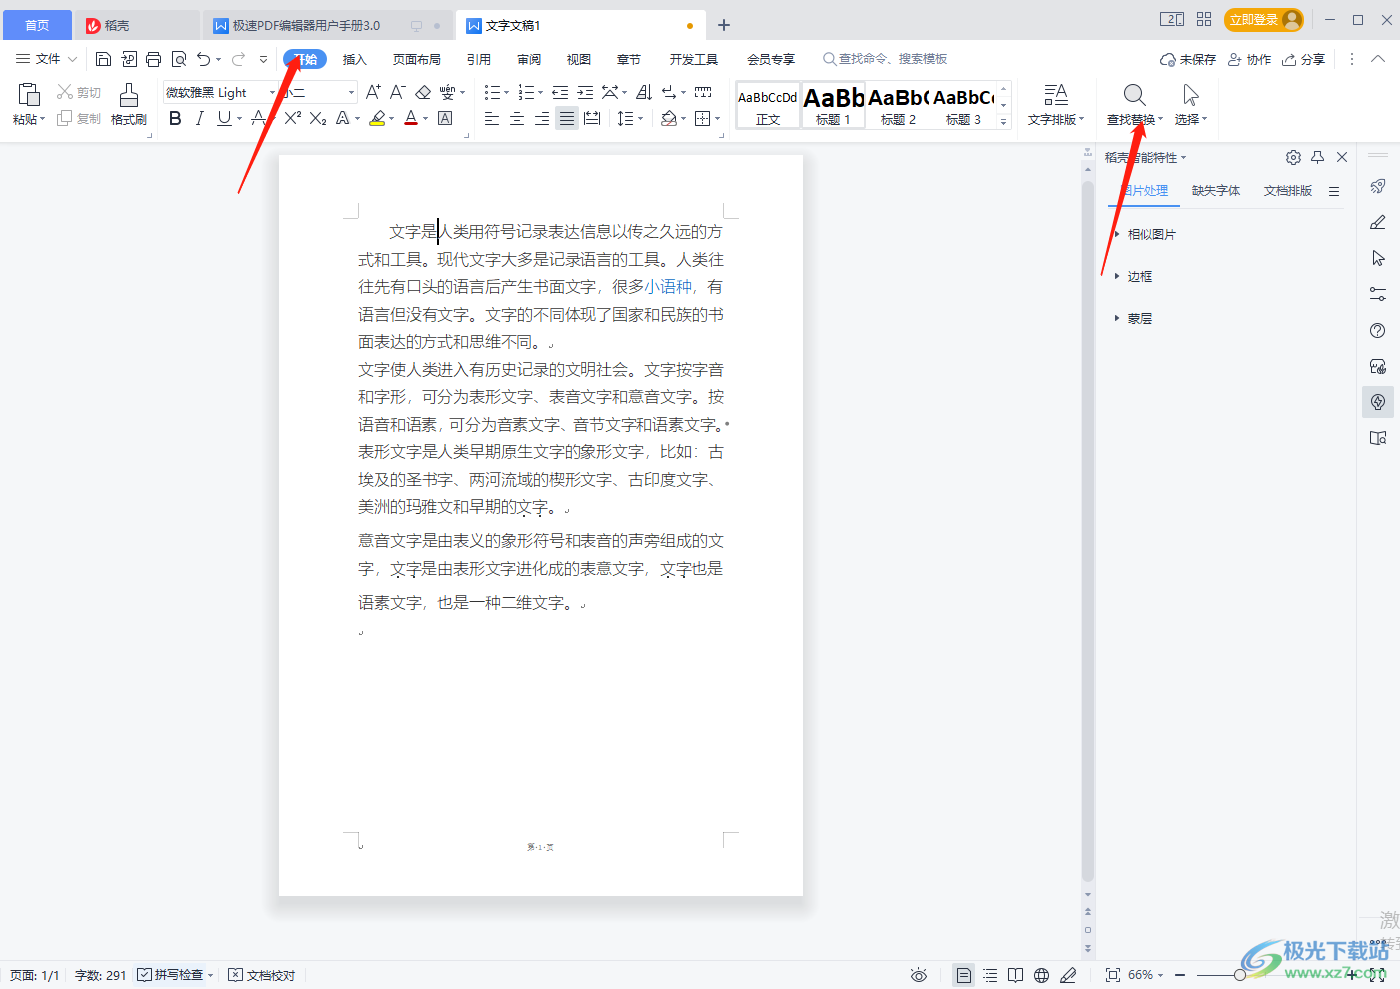
Task: Click 文档校对 in status bar
Action: pos(262,975)
